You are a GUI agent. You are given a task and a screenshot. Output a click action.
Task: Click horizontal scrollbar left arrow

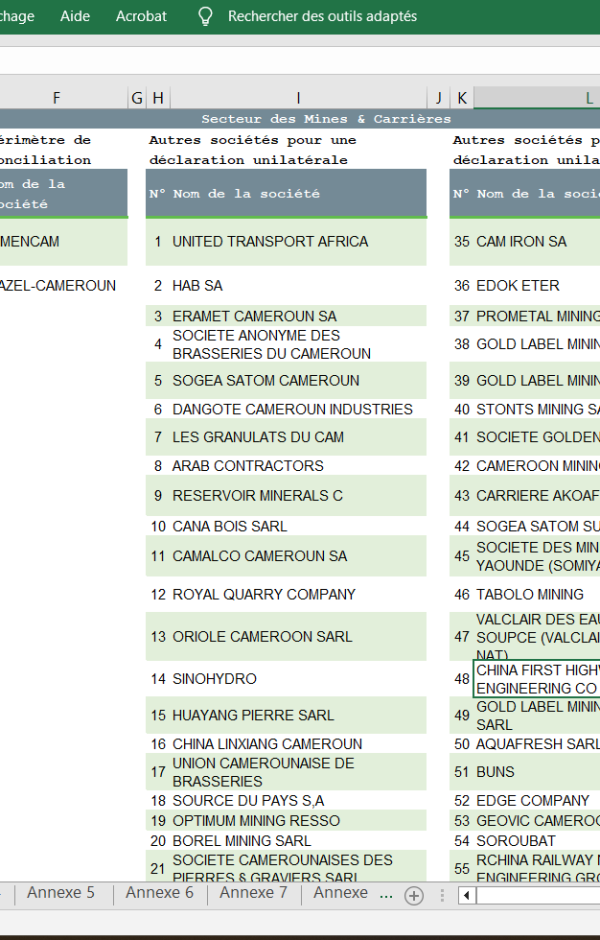click(467, 896)
